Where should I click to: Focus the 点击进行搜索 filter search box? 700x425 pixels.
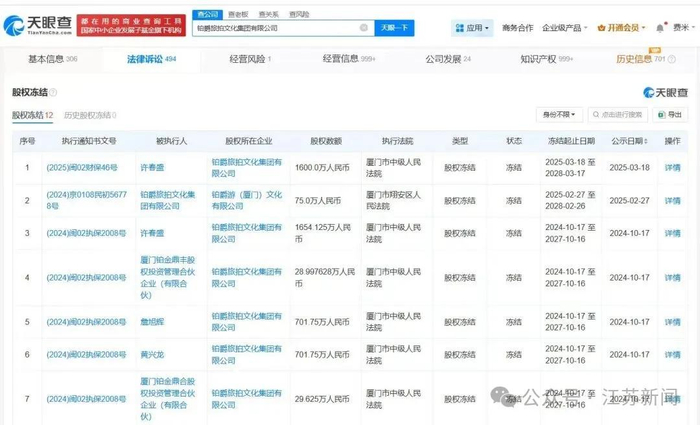618,115
